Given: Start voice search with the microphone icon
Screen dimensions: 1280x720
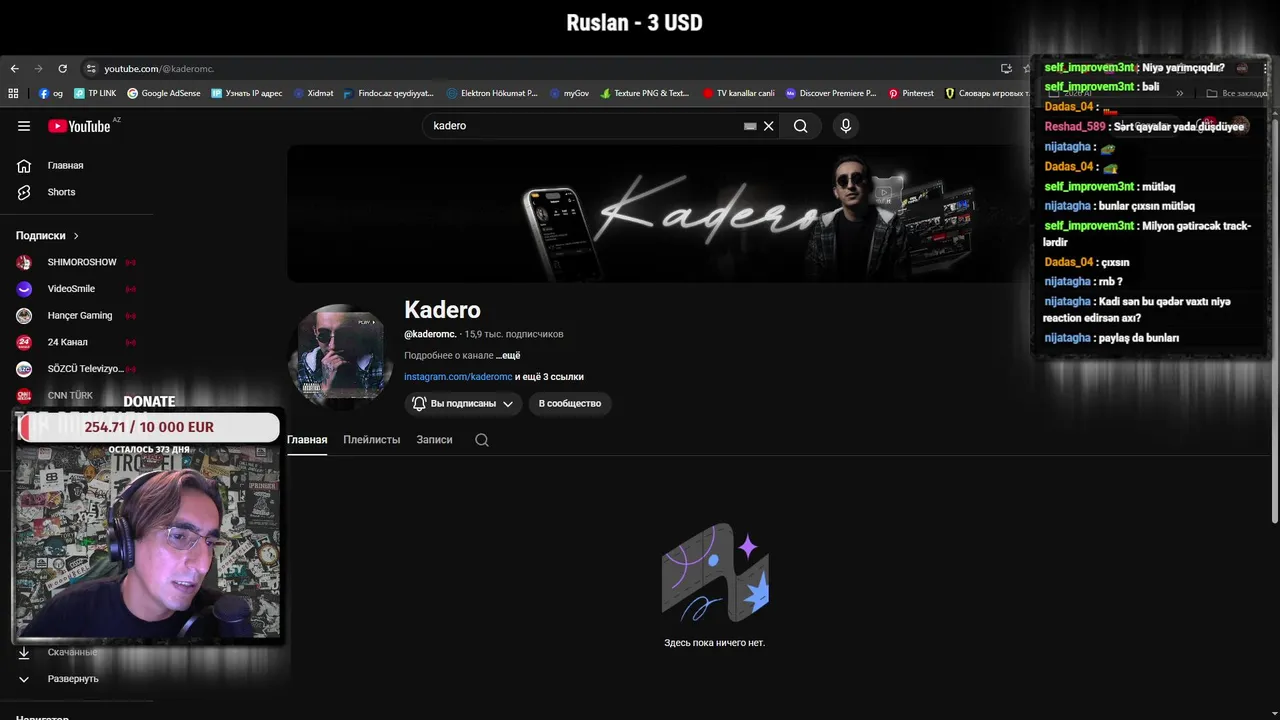Looking at the screenshot, I should click(846, 126).
